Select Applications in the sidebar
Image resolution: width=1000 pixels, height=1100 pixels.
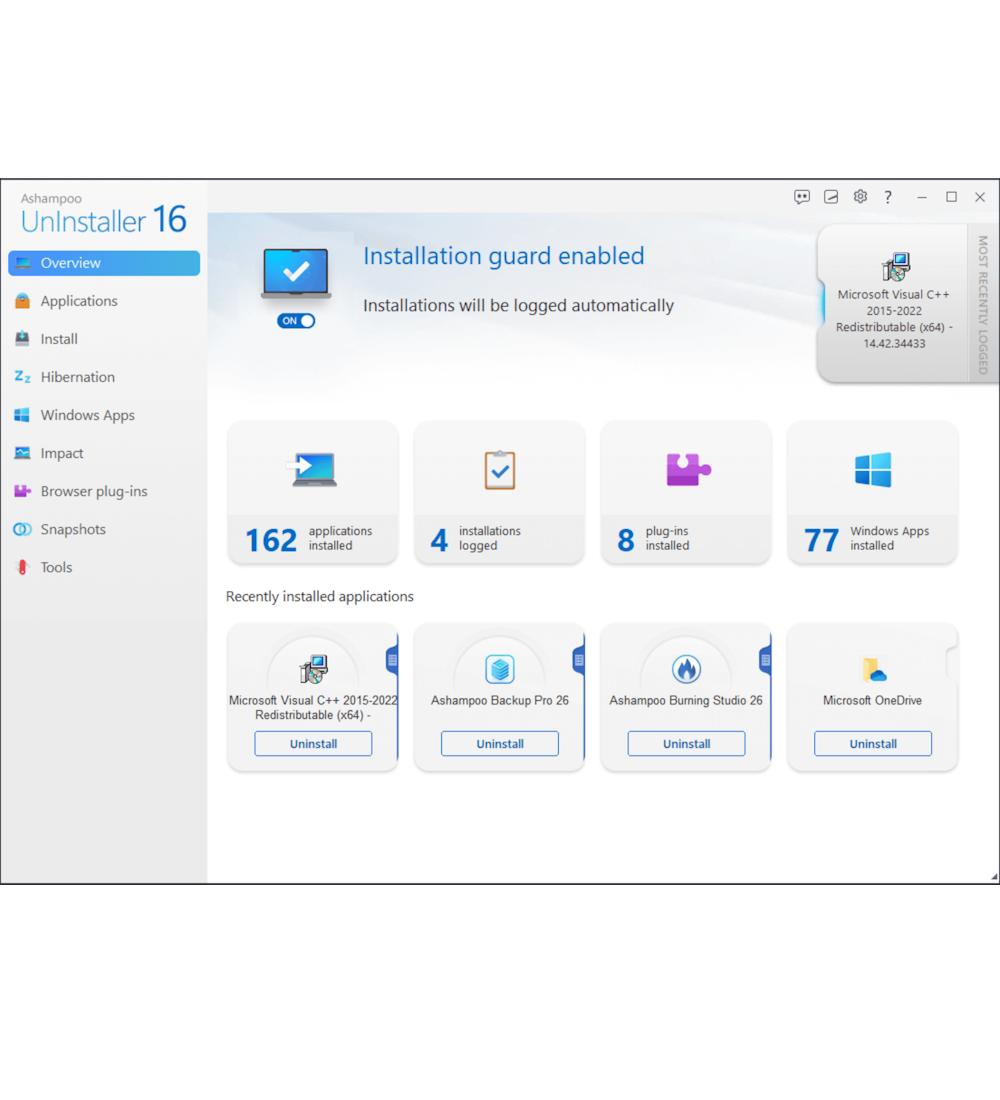(79, 301)
